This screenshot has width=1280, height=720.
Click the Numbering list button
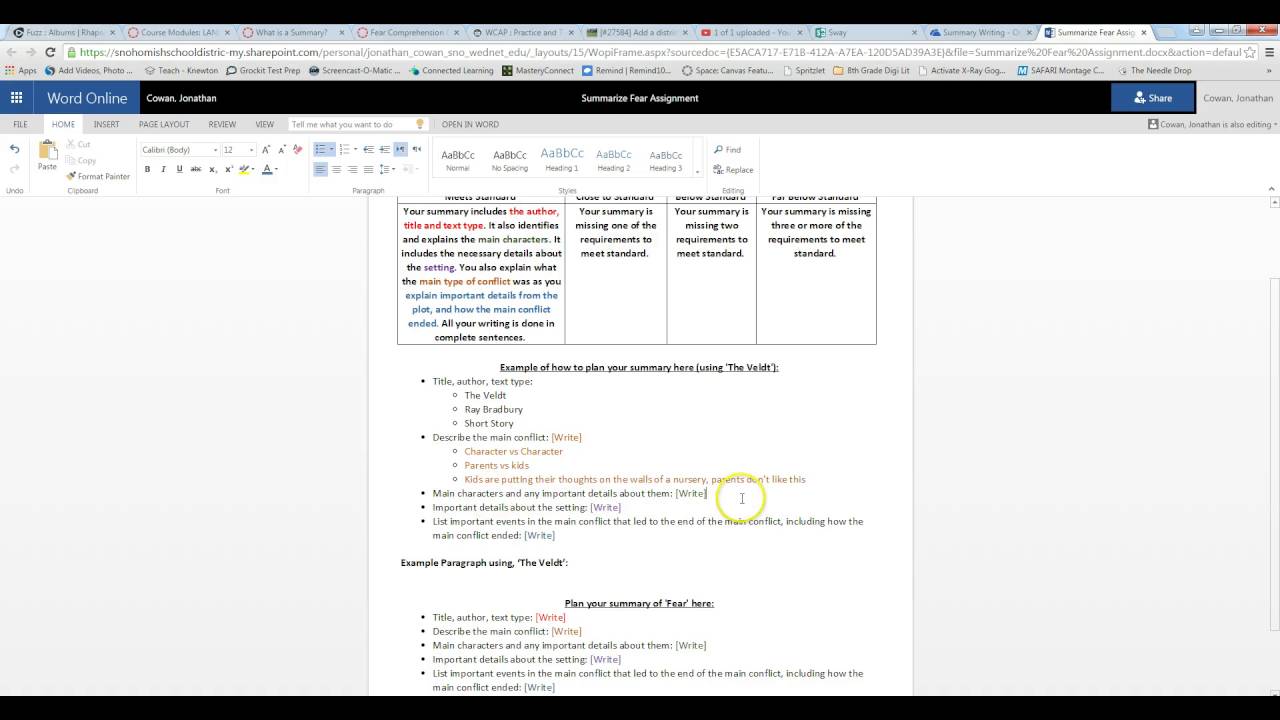pos(344,149)
